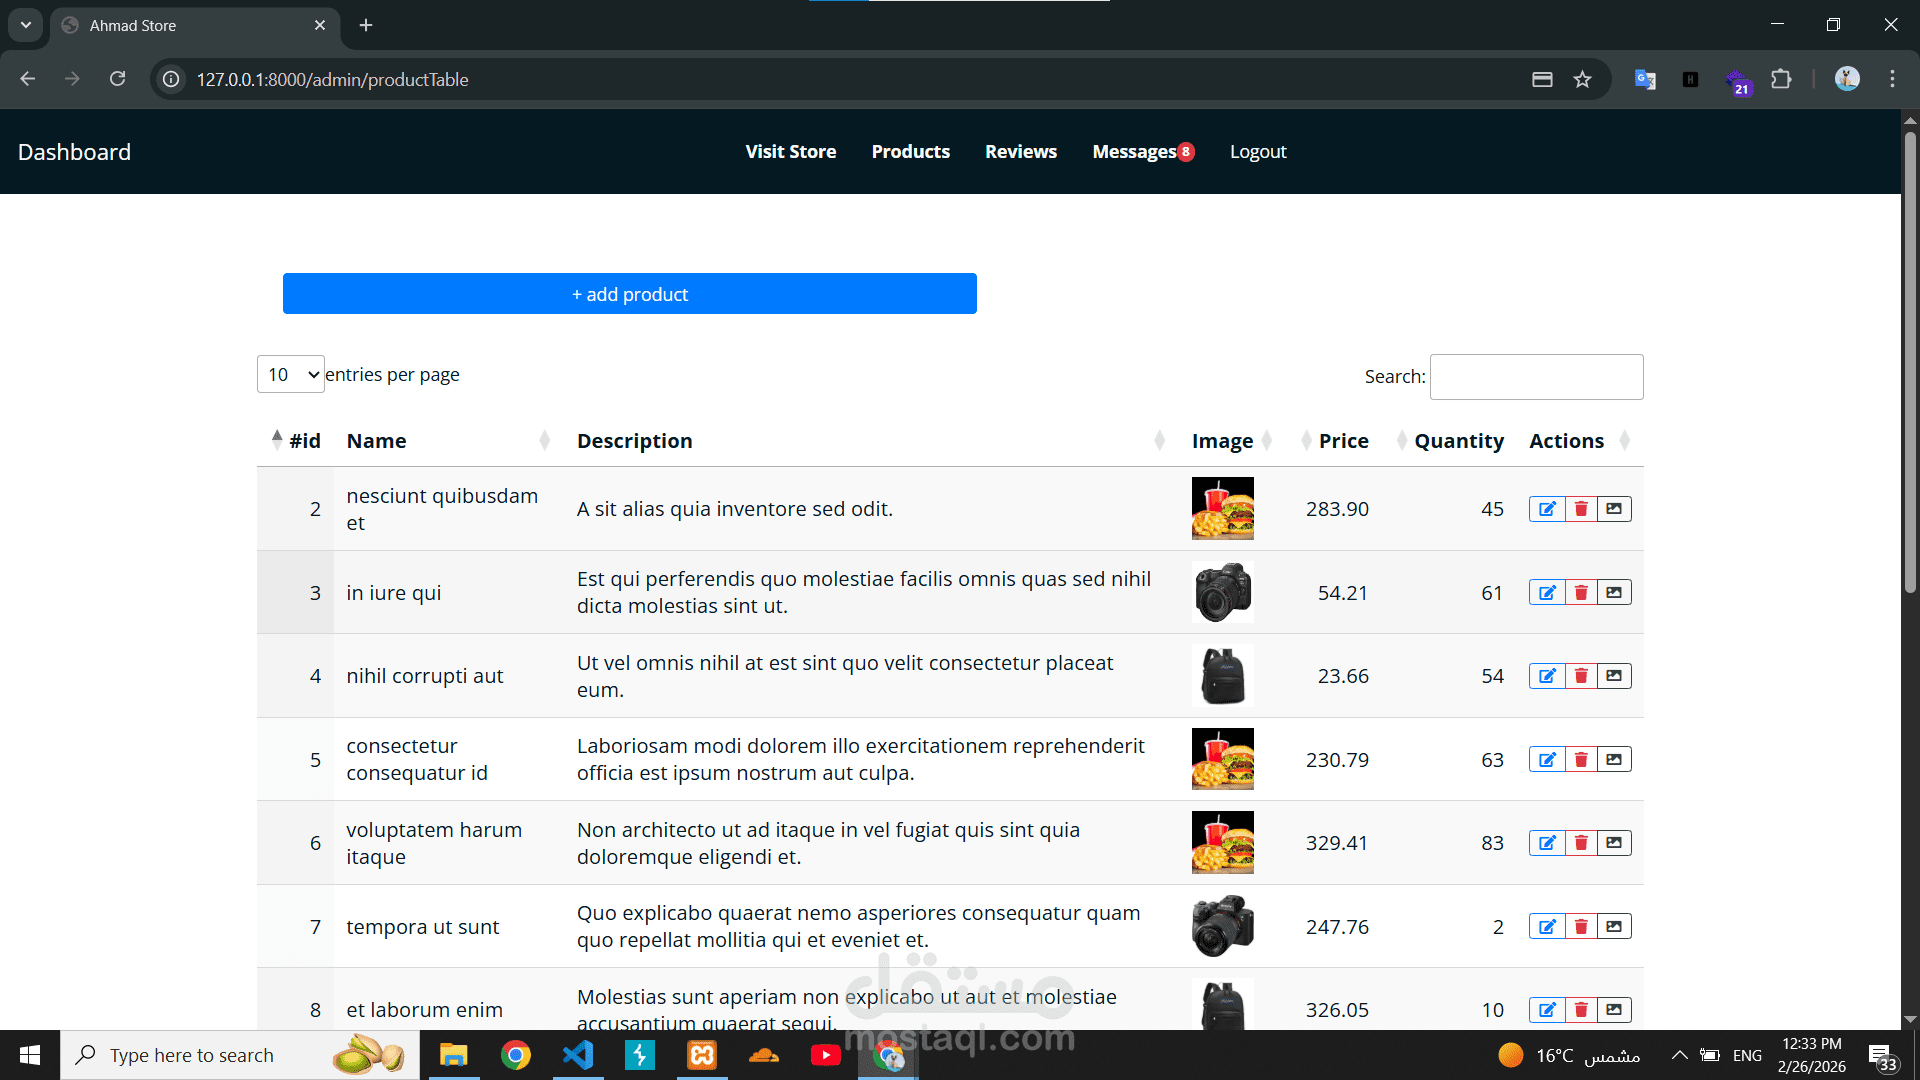Viewport: 1920px width, 1080px height.
Task: Sort table by Name column
Action: coord(376,441)
